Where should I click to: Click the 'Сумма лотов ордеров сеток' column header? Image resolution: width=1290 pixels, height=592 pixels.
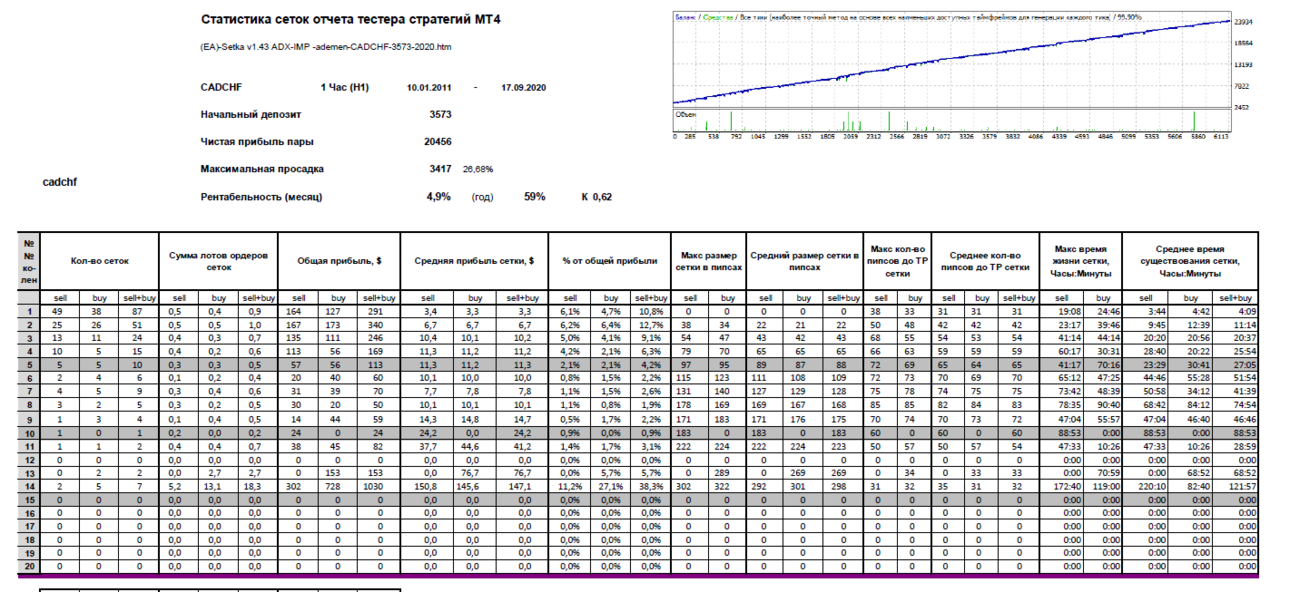click(219, 260)
